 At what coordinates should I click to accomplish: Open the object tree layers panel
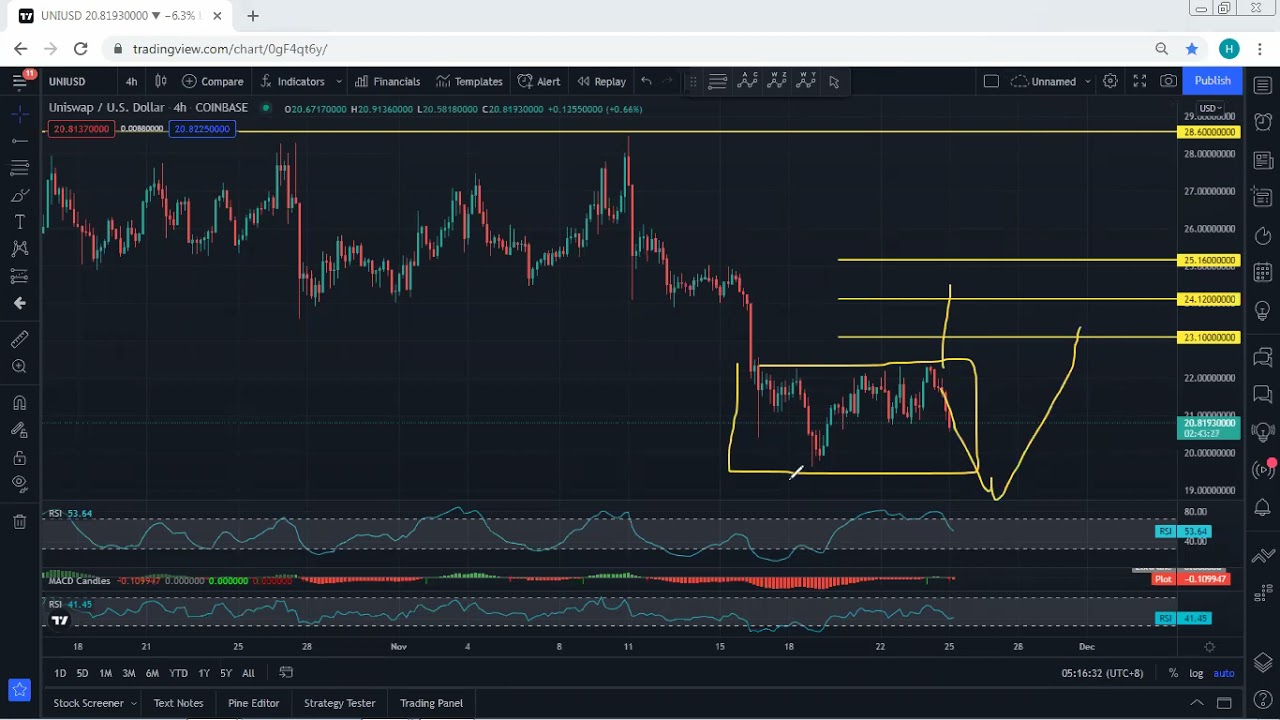(x=1262, y=662)
